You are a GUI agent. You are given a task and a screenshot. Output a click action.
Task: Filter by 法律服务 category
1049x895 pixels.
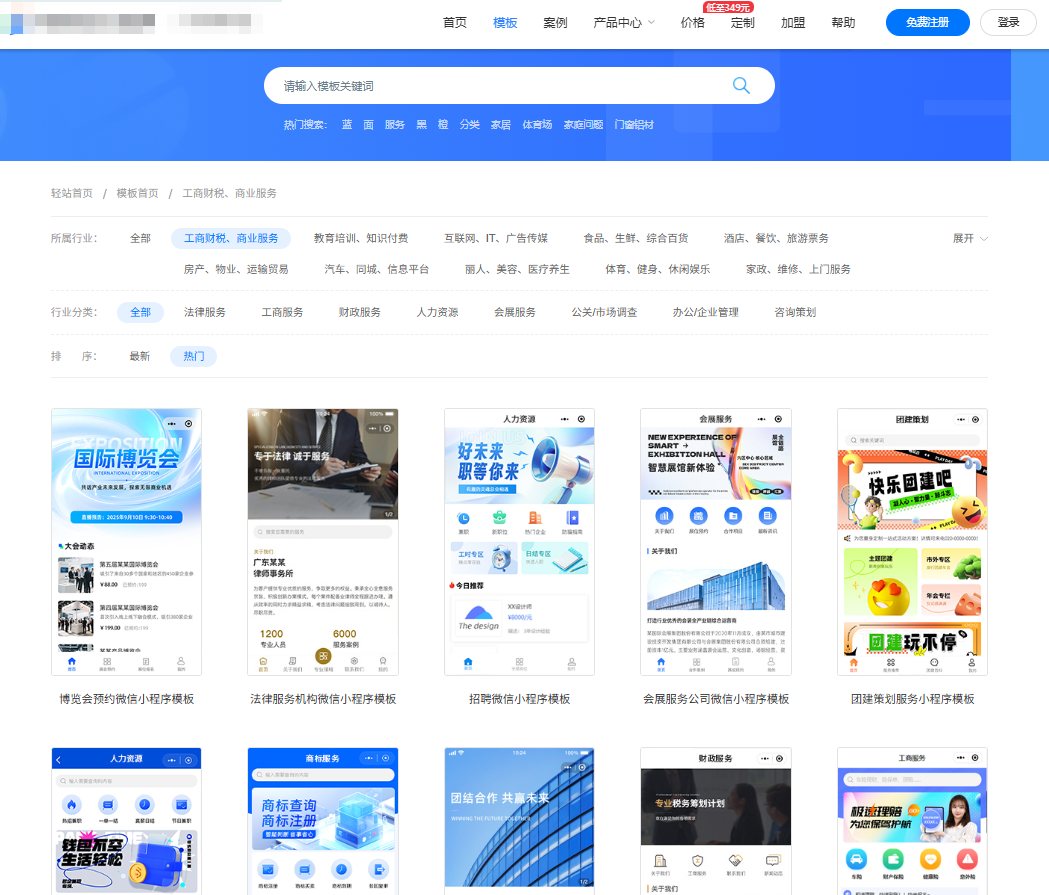pyautogui.click(x=205, y=312)
